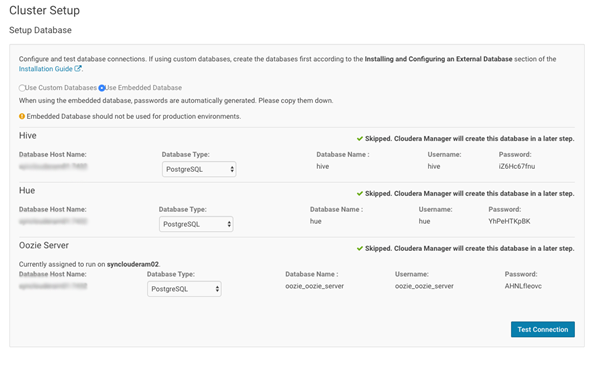604x365 pixels.
Task: Click Hue database name value hue
Action: (x=315, y=221)
